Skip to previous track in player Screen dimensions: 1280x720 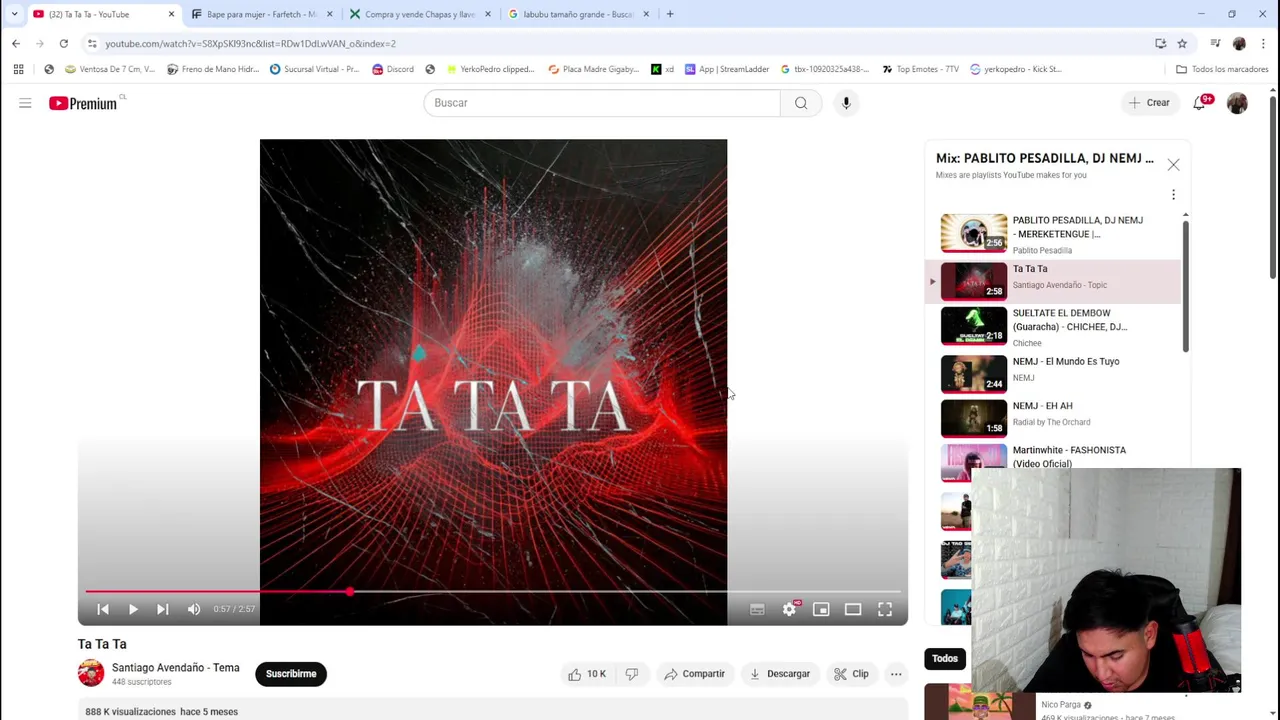(x=103, y=609)
